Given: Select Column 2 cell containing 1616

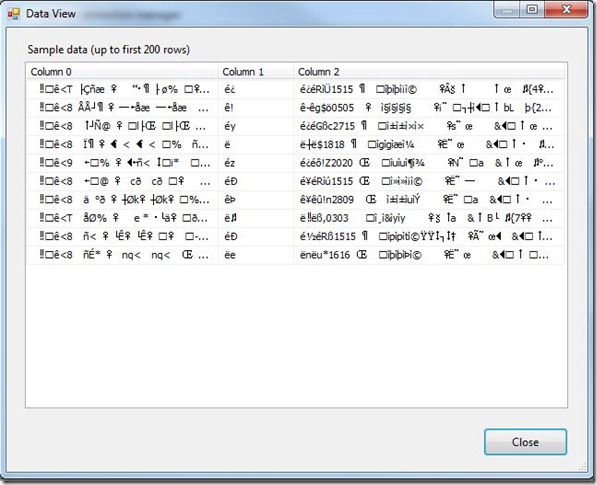Looking at the screenshot, I should (x=429, y=255).
